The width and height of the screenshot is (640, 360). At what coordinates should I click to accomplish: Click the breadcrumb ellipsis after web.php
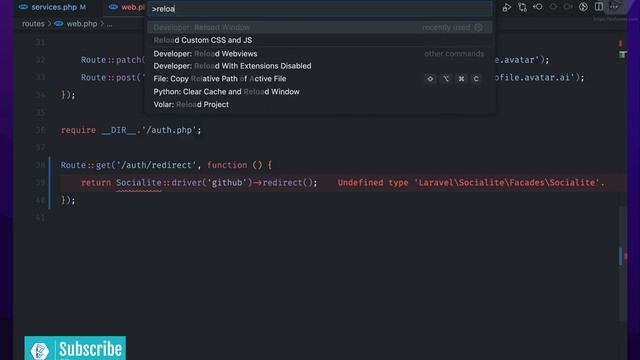coord(109,24)
